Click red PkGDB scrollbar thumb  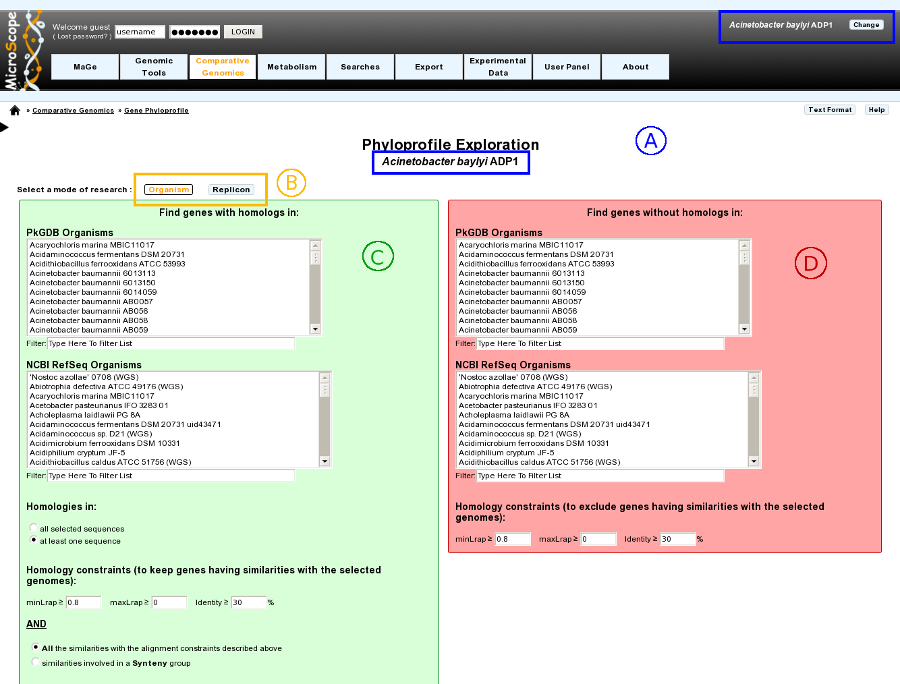point(744,257)
